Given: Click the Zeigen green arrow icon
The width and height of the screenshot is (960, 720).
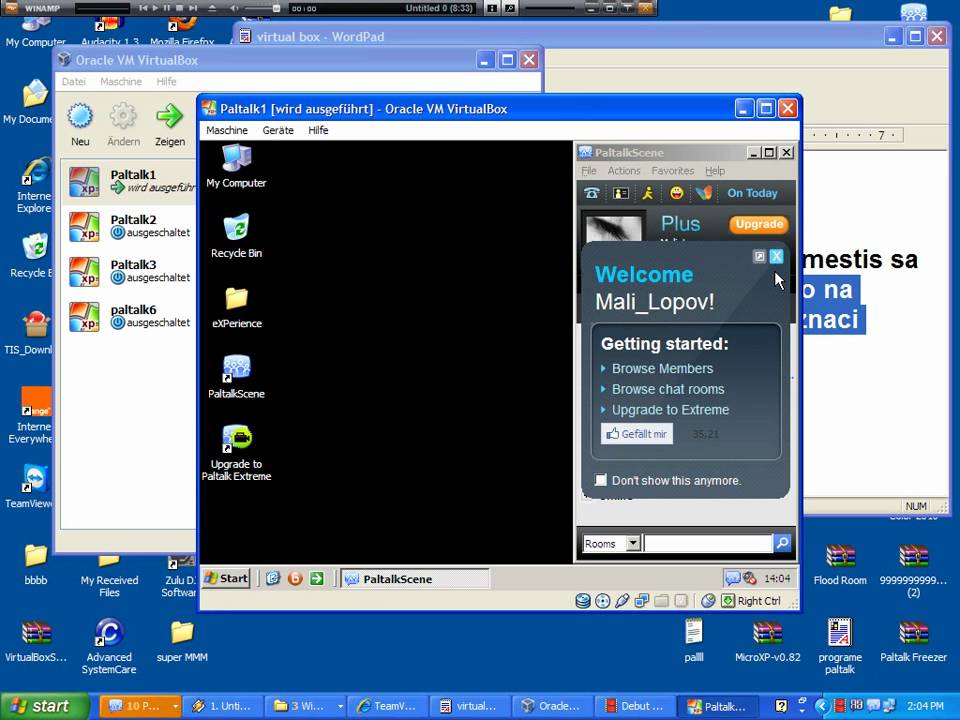Looking at the screenshot, I should [x=170, y=115].
